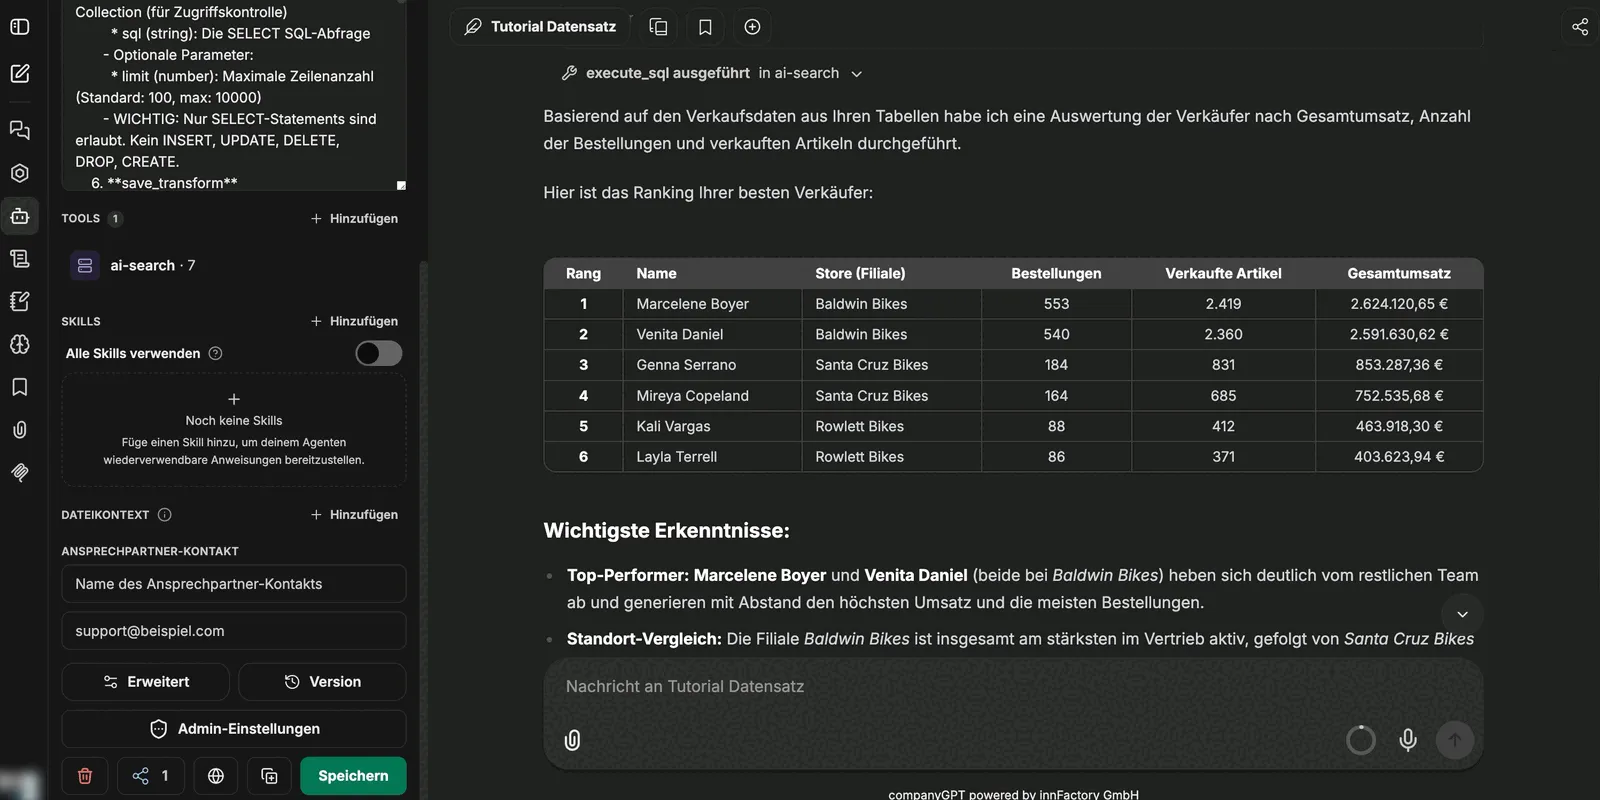
Task: Toggle Alle Skills verwenden switch
Action: (379, 353)
